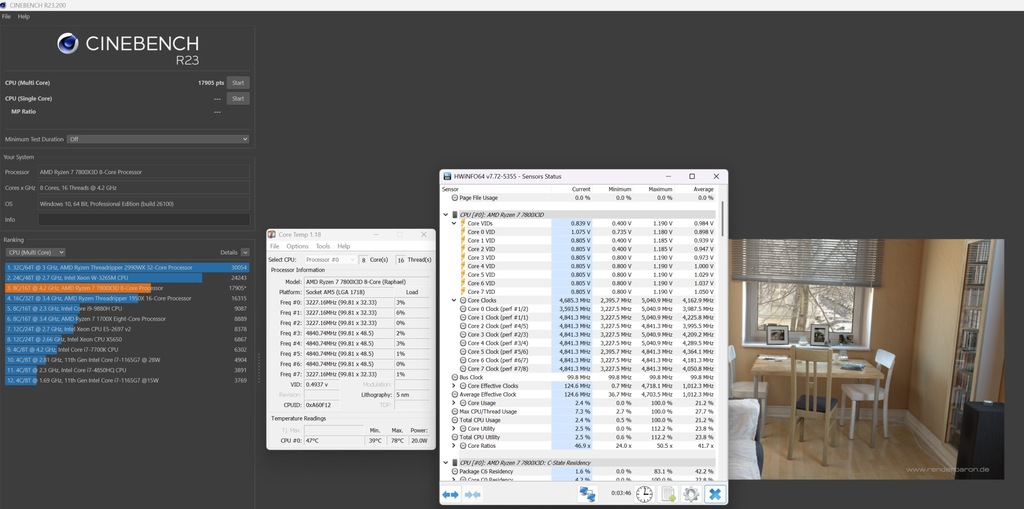The width and height of the screenshot is (1024, 509).
Task: Close sensors with the blue X toolbar icon
Action: (x=715, y=494)
